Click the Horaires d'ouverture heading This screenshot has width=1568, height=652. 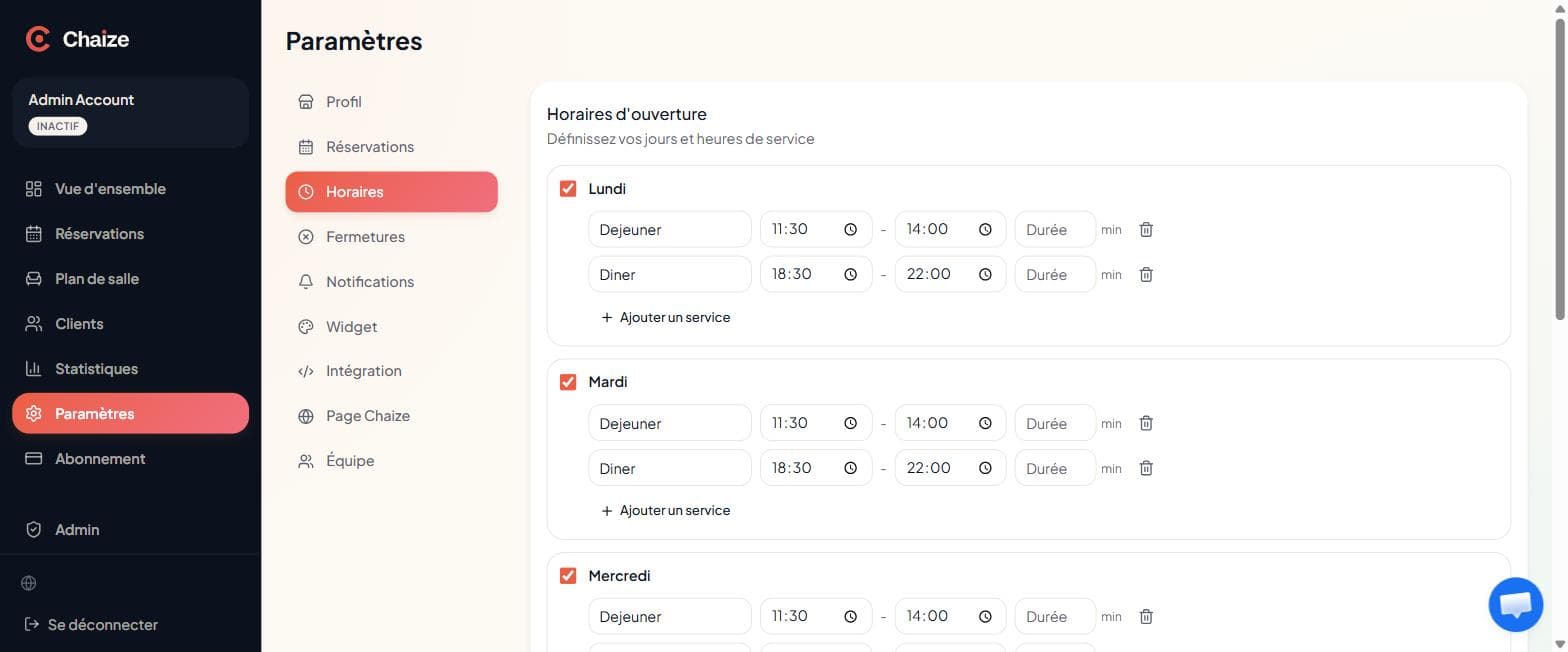click(627, 114)
